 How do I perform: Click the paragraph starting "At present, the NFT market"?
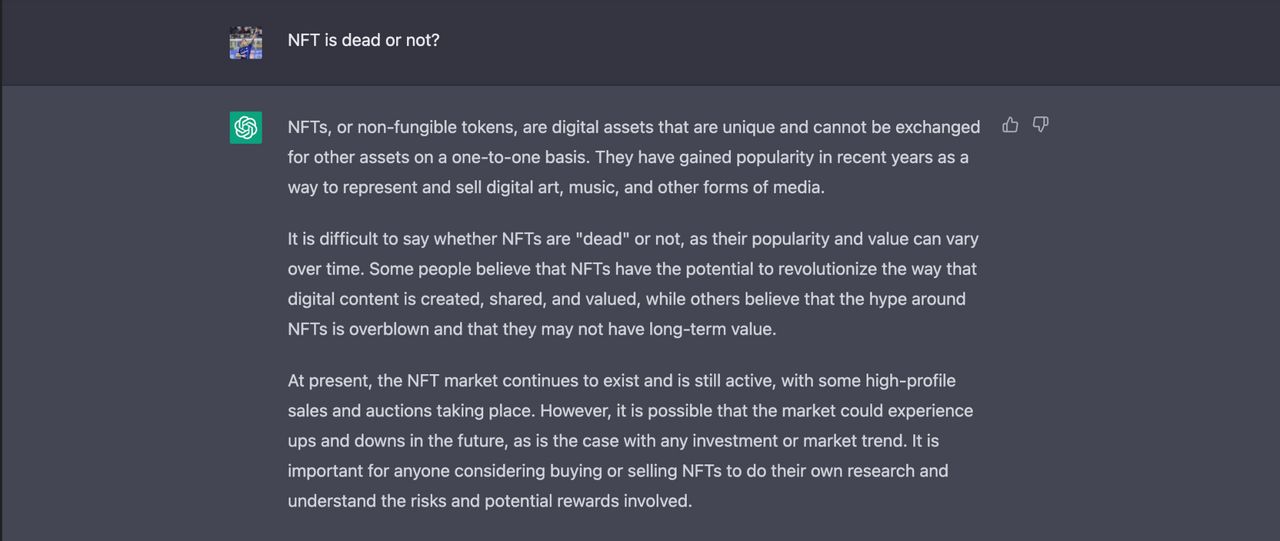click(630, 440)
